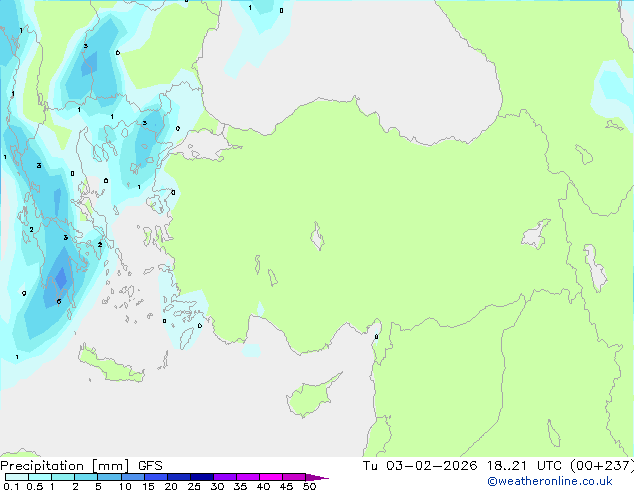Select the 2–5 mm legend color swatch
The height and width of the screenshot is (490, 634).
pyautogui.click(x=86, y=477)
